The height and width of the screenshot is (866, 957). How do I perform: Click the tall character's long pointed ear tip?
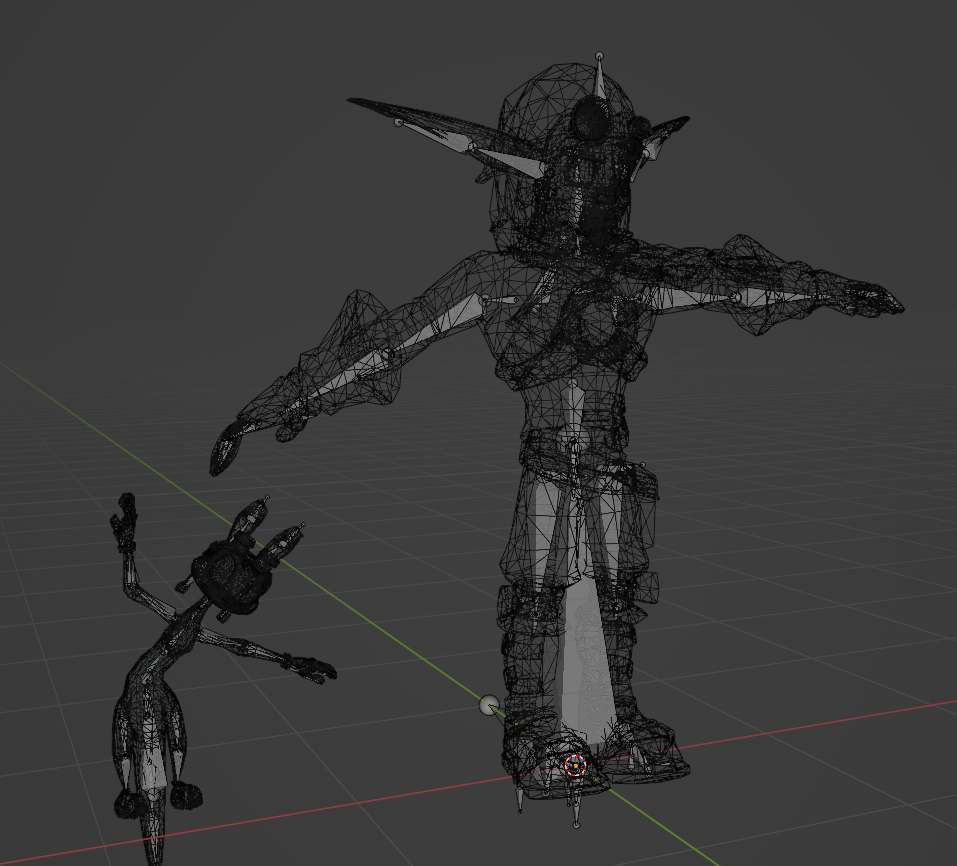tap(354, 101)
